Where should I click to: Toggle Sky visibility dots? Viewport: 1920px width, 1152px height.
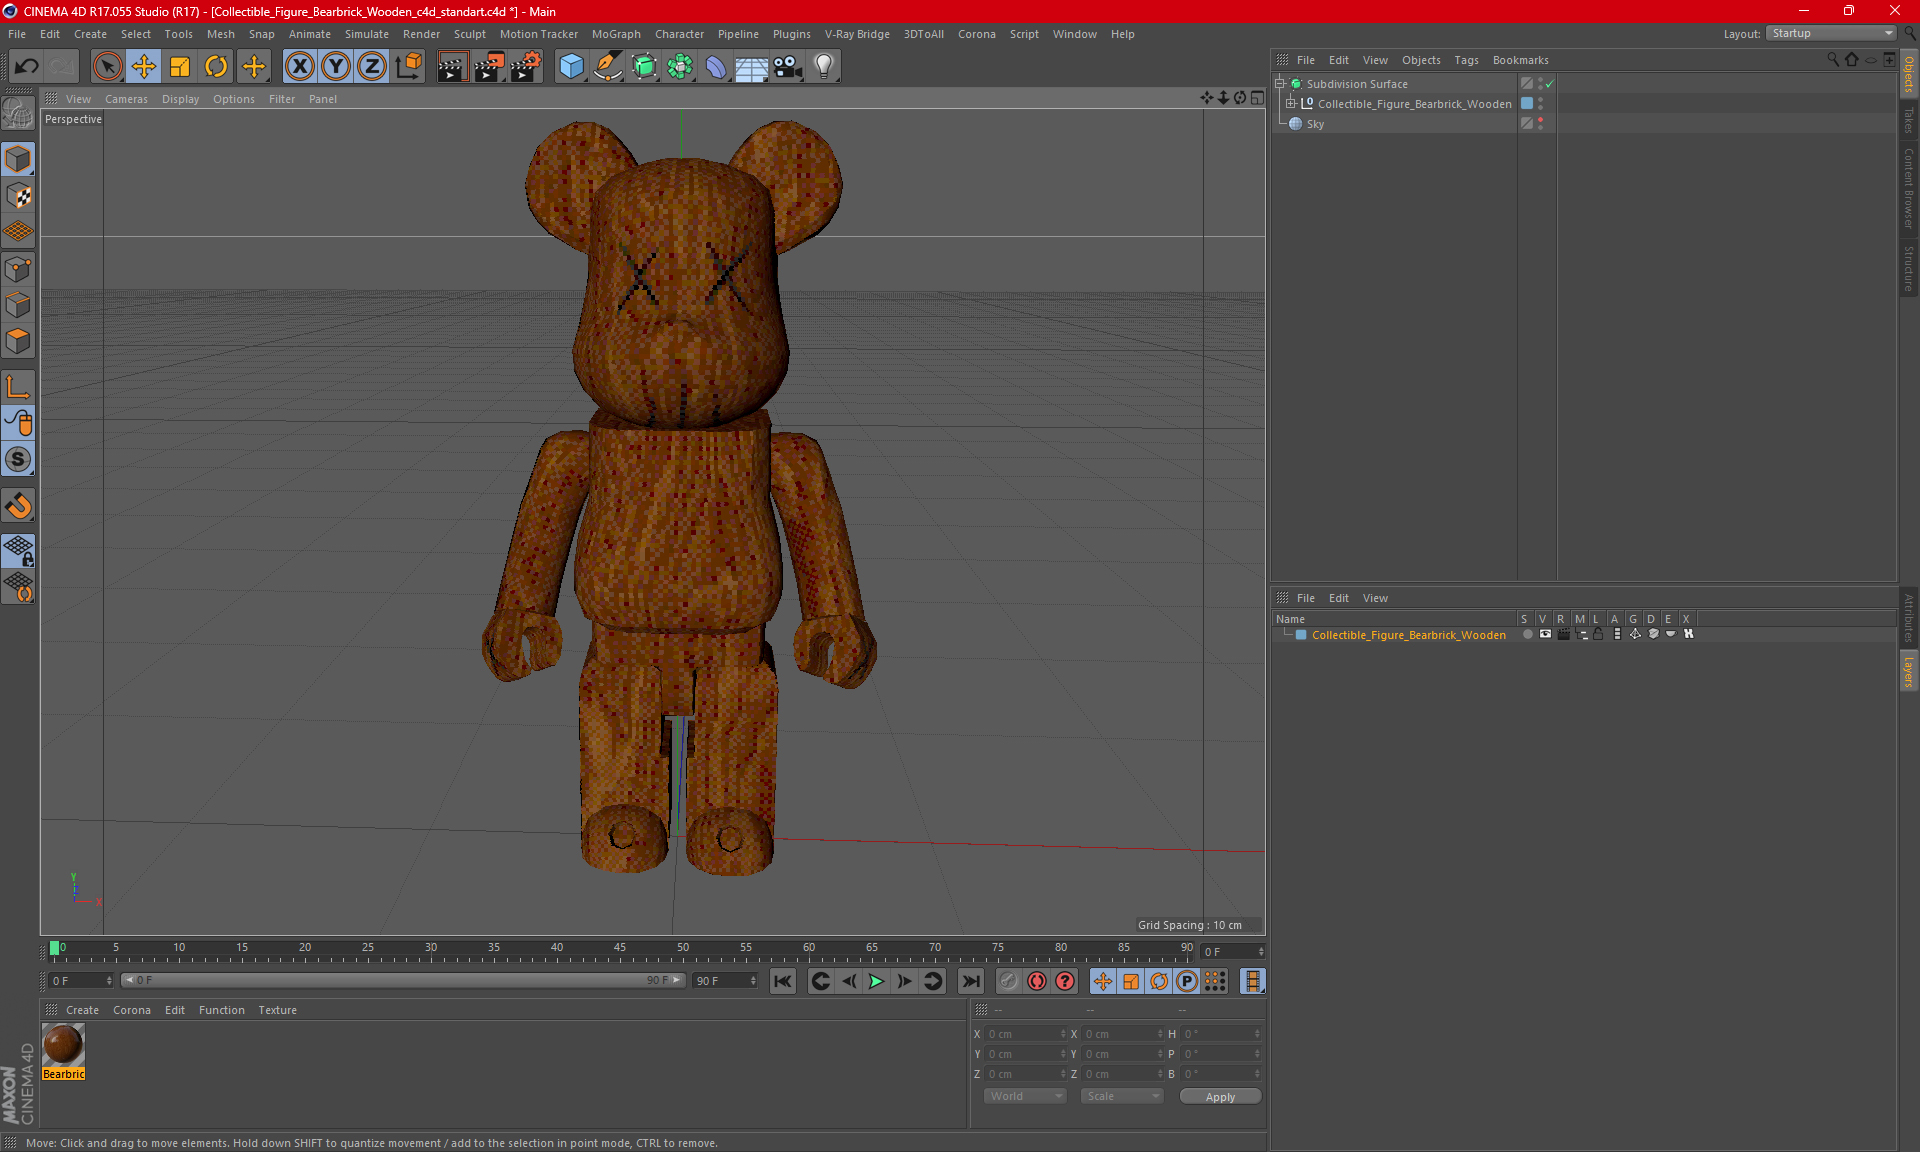click(1540, 124)
